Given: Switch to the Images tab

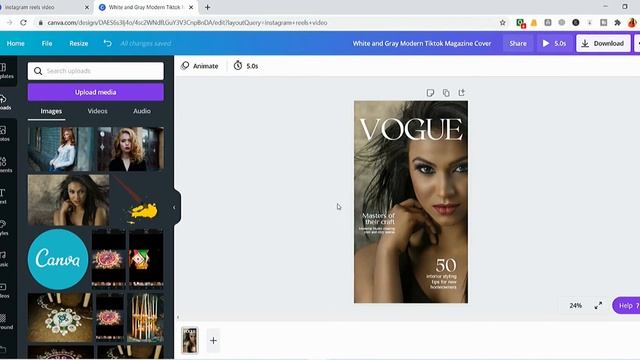Looking at the screenshot, I should [x=51, y=111].
